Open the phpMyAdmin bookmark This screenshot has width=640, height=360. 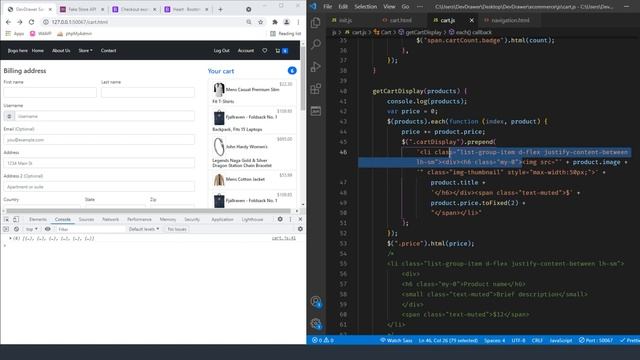(x=75, y=33)
